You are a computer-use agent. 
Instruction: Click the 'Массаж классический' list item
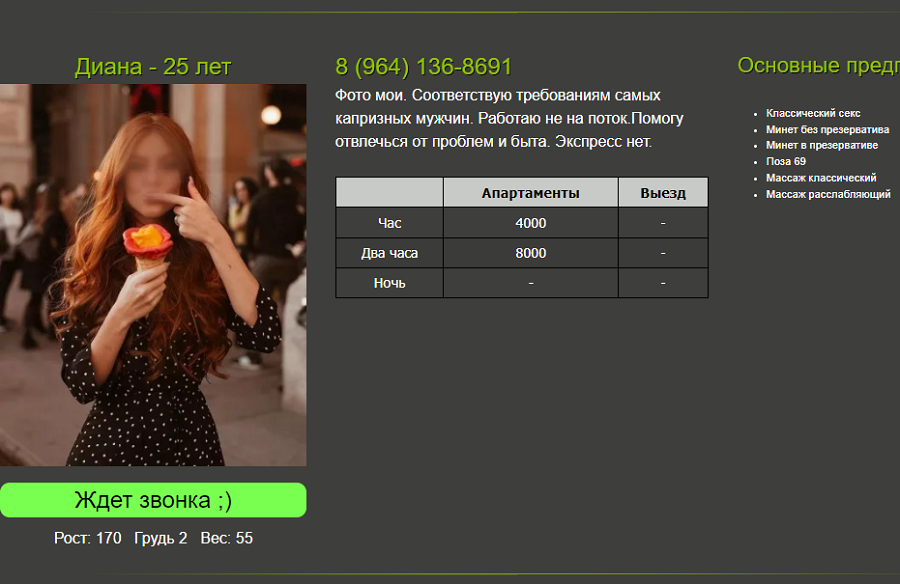click(821, 178)
